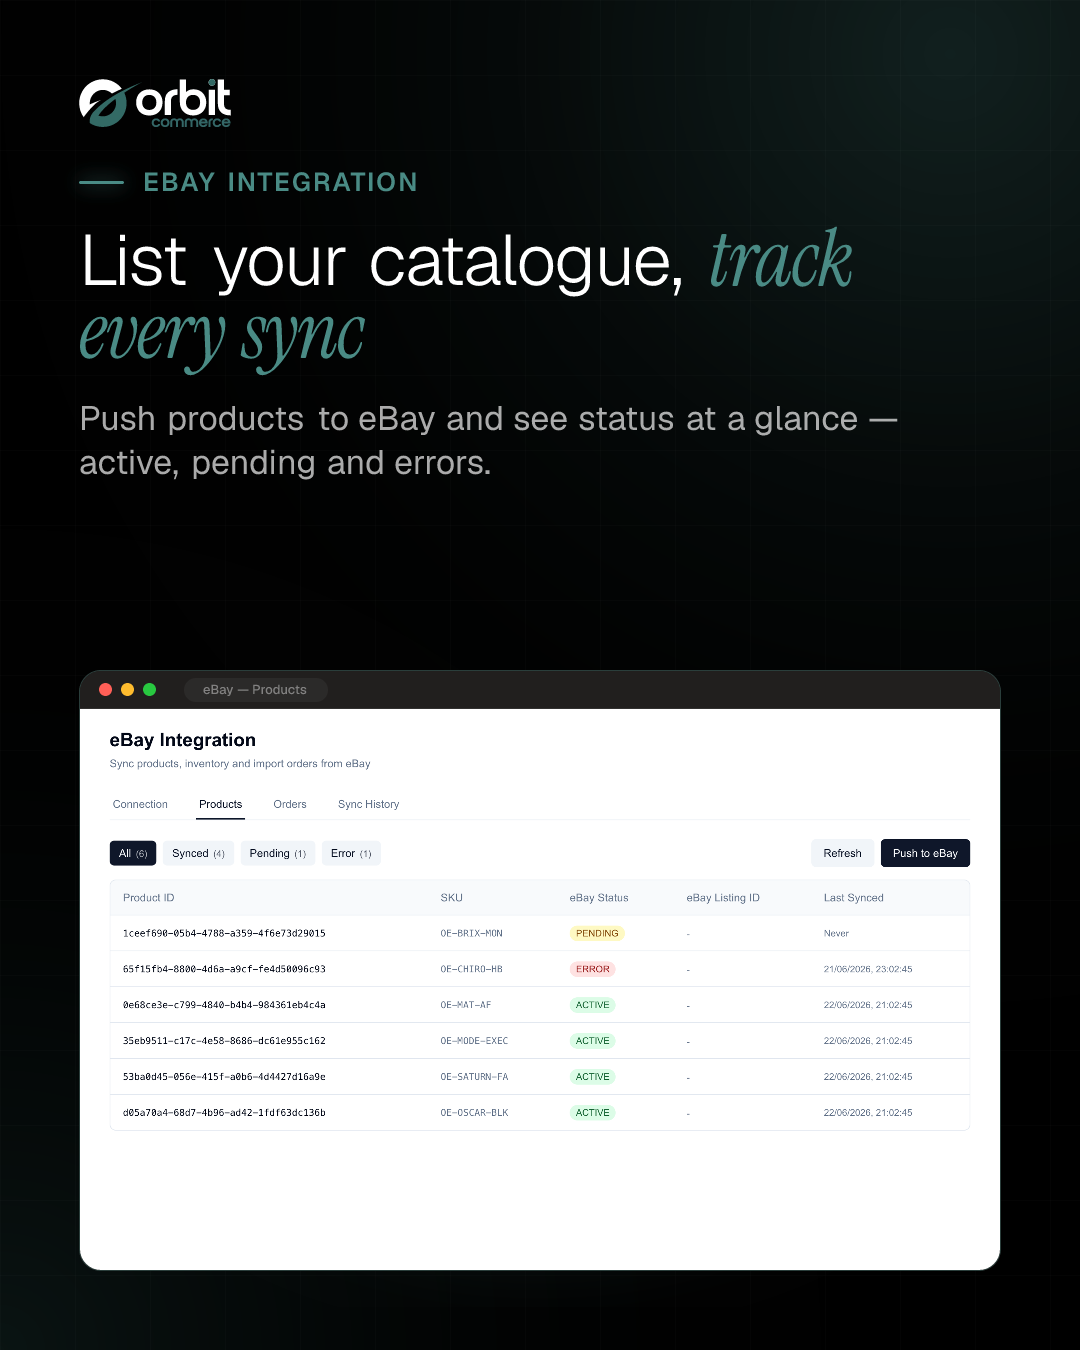Click ACTIVE badge for OE-OSCAR-BLK
This screenshot has height=1350, width=1080.
point(592,1113)
